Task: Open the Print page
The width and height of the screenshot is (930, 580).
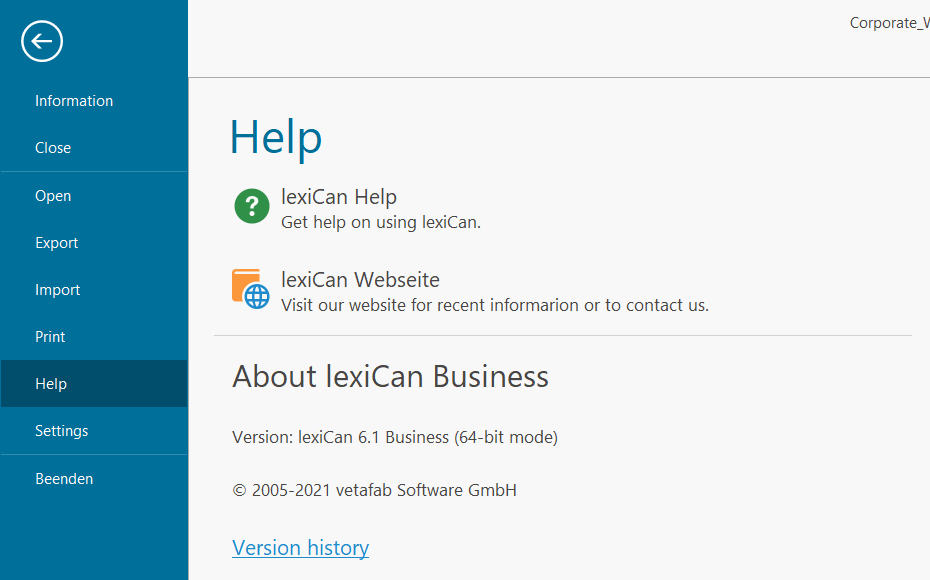Action: [x=50, y=337]
